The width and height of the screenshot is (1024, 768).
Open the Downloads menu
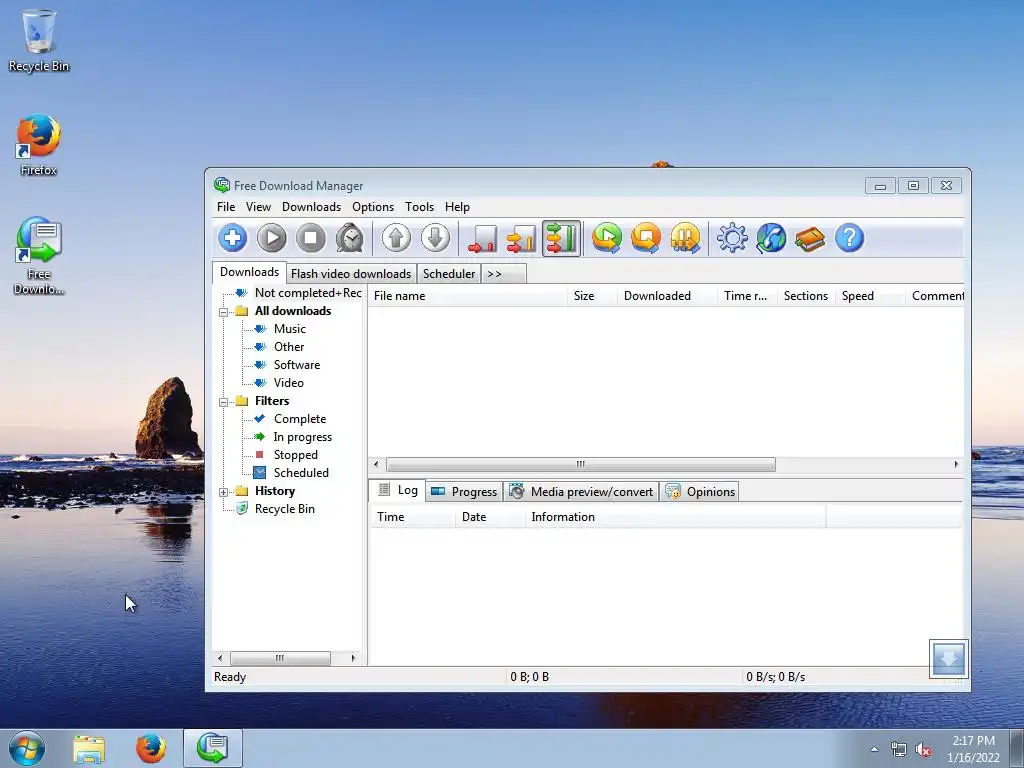click(x=312, y=207)
